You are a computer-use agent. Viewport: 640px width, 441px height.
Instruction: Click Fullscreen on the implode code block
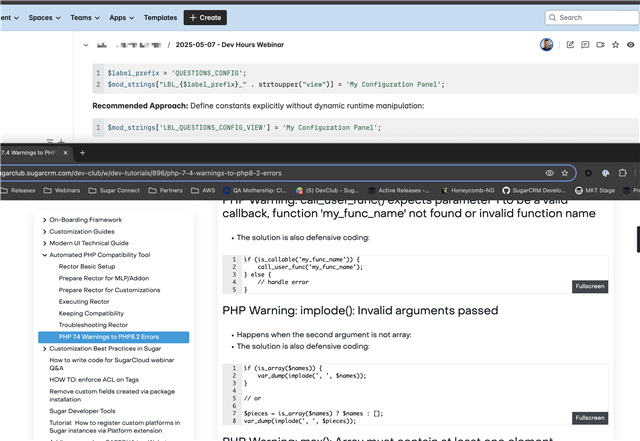click(590, 418)
